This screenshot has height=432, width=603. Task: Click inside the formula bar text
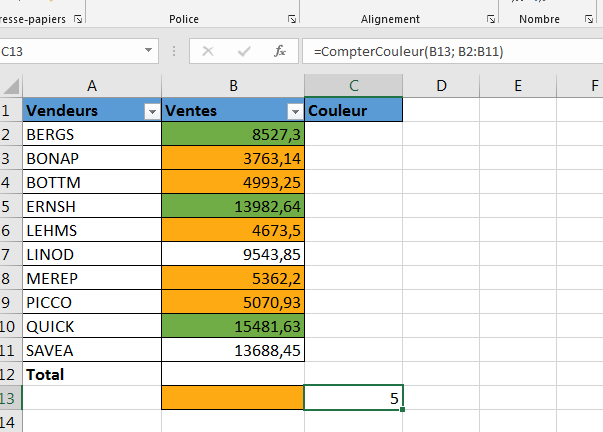450,51
